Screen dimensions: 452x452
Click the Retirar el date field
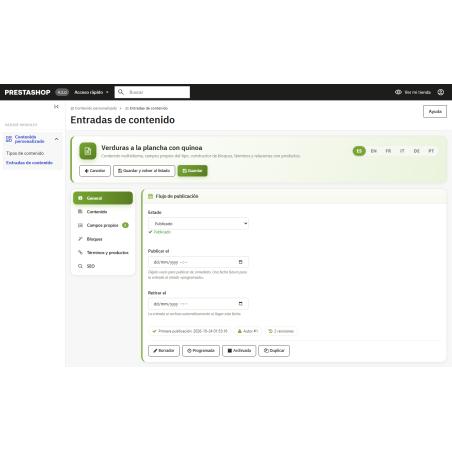(198, 304)
